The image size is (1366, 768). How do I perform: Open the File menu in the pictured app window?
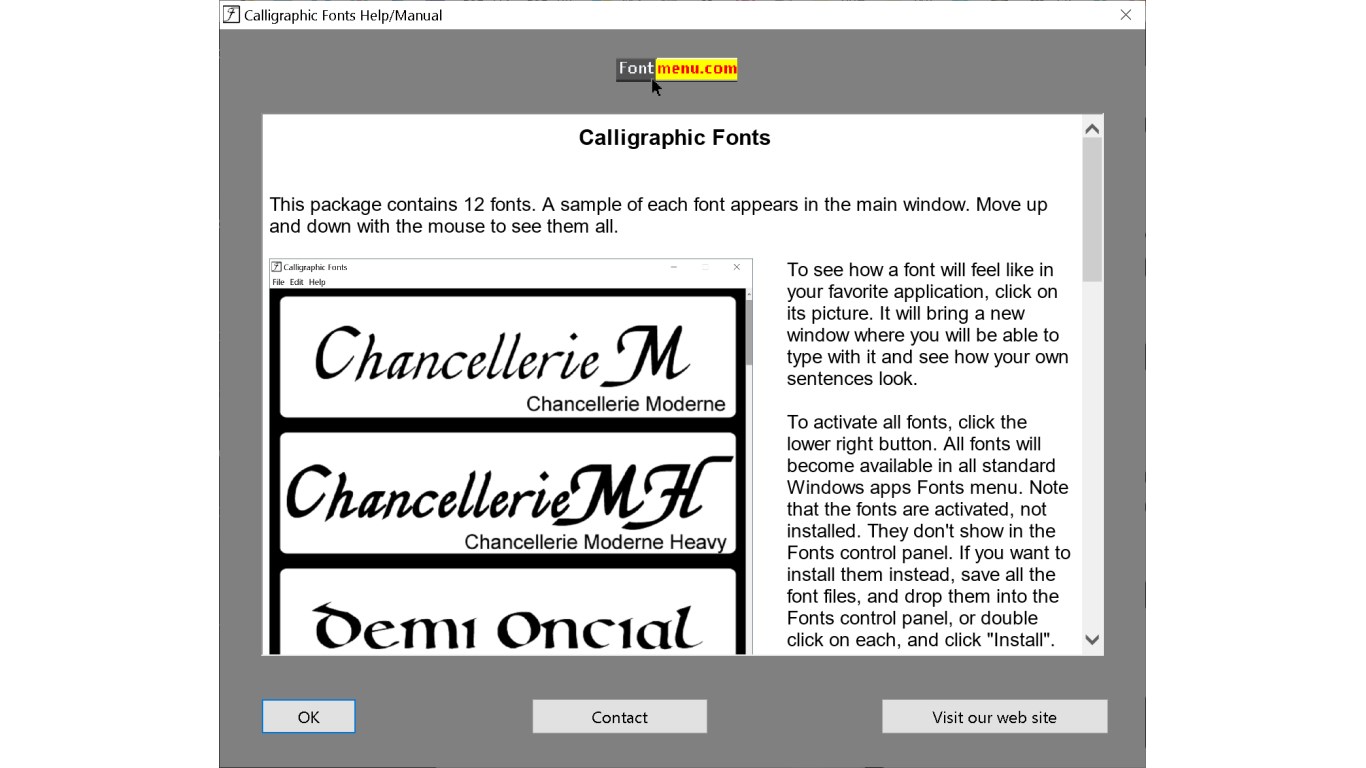pos(277,282)
